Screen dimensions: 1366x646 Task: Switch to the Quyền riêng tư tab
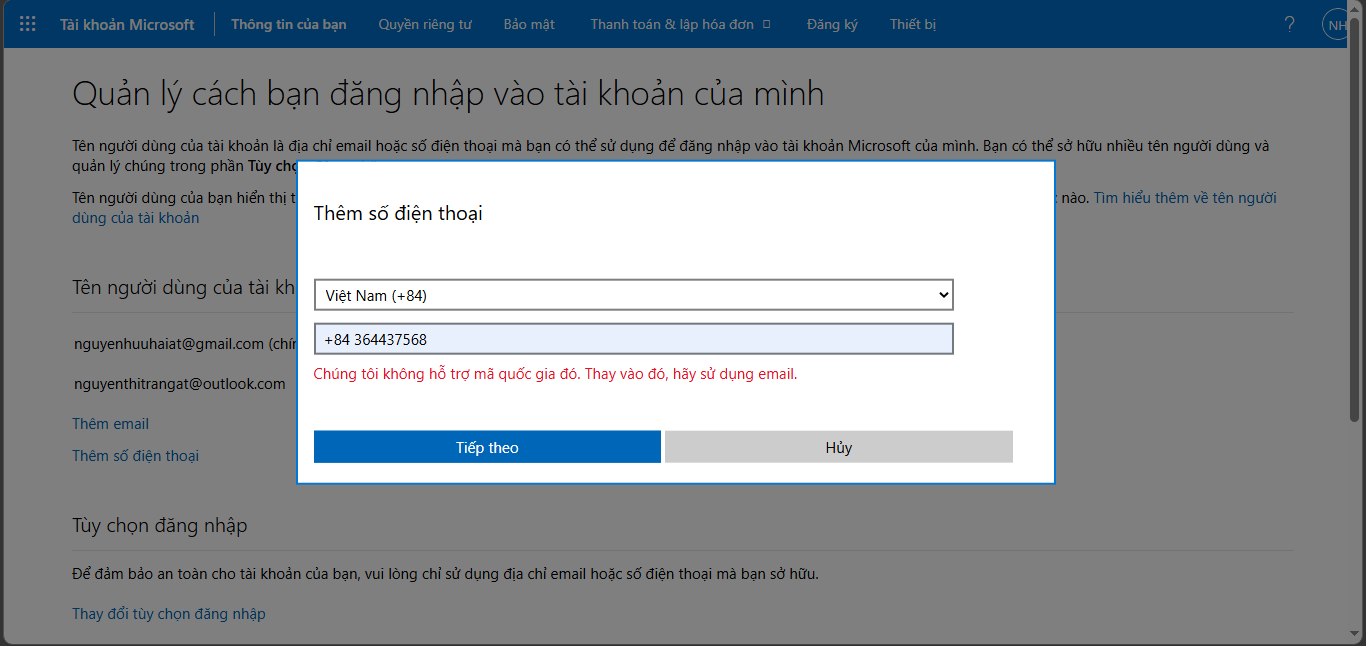coord(425,24)
